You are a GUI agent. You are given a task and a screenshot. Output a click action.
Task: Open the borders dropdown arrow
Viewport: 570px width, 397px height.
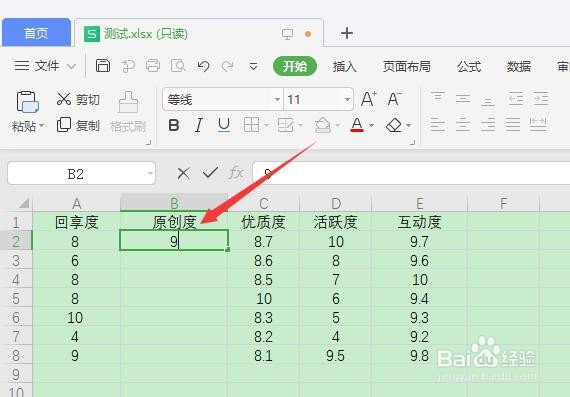[266, 125]
